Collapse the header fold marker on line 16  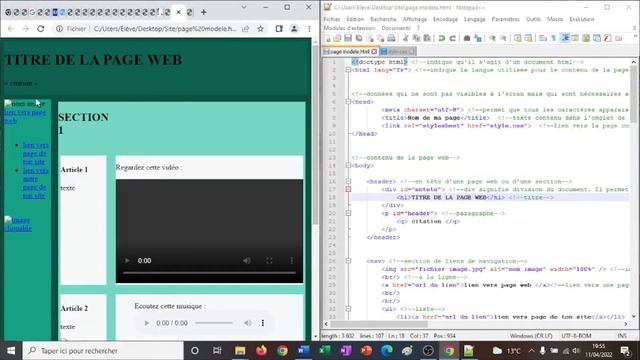(x=348, y=181)
